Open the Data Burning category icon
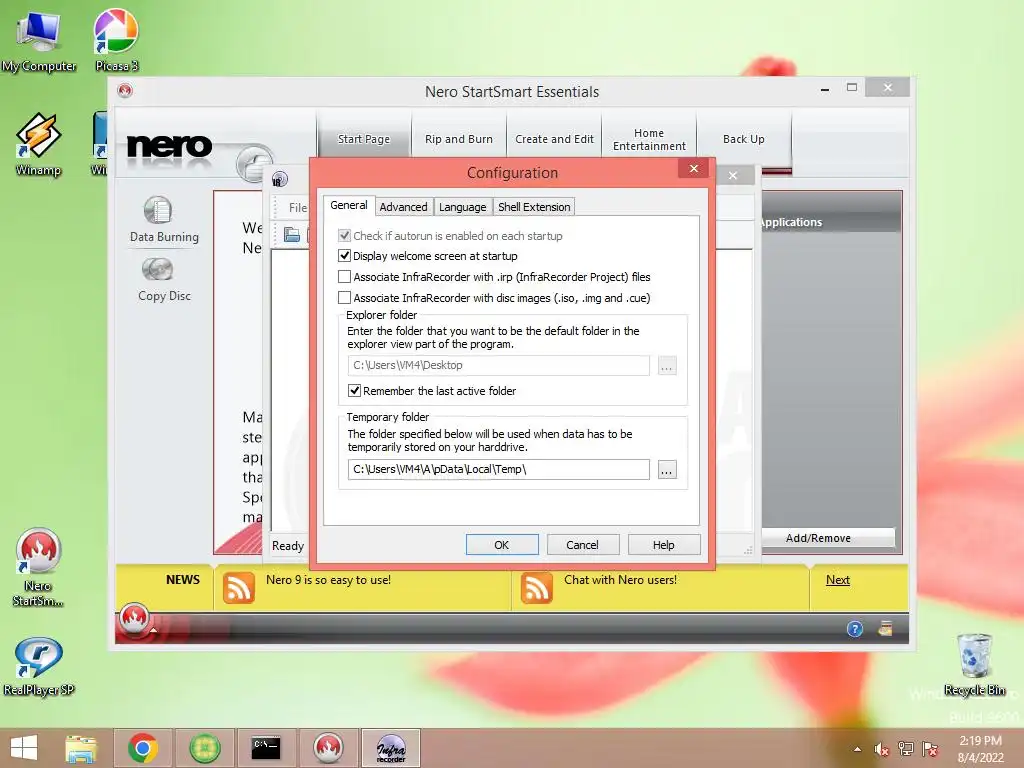1024x768 pixels. pyautogui.click(x=157, y=210)
